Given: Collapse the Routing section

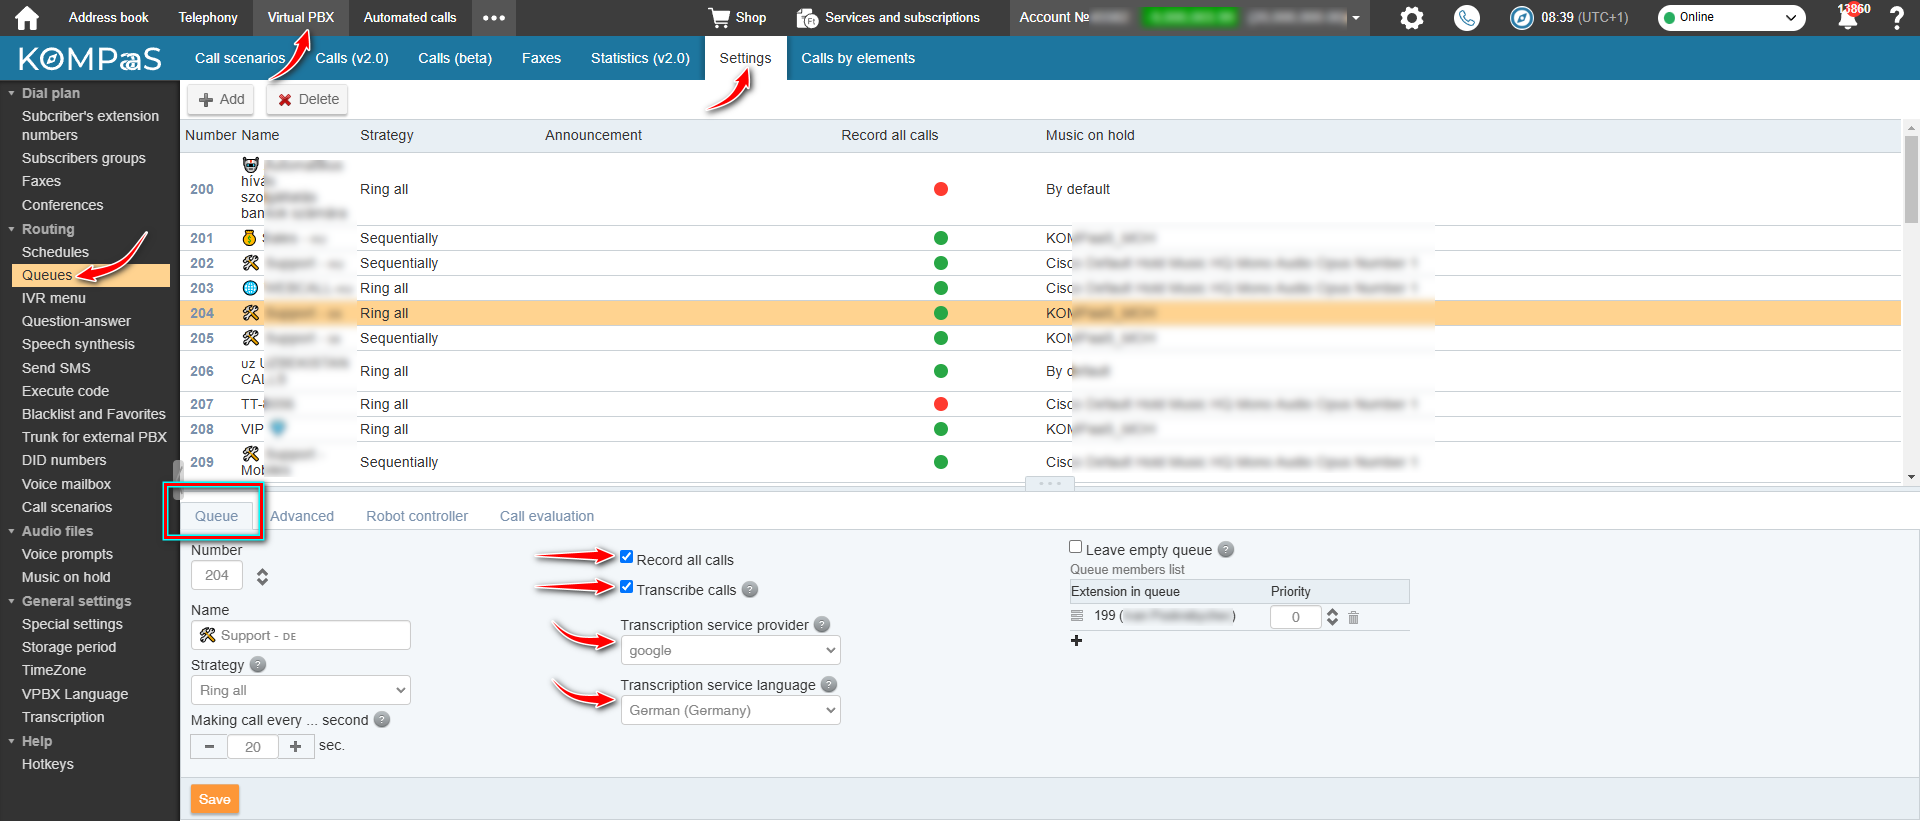Looking at the screenshot, I should point(12,229).
